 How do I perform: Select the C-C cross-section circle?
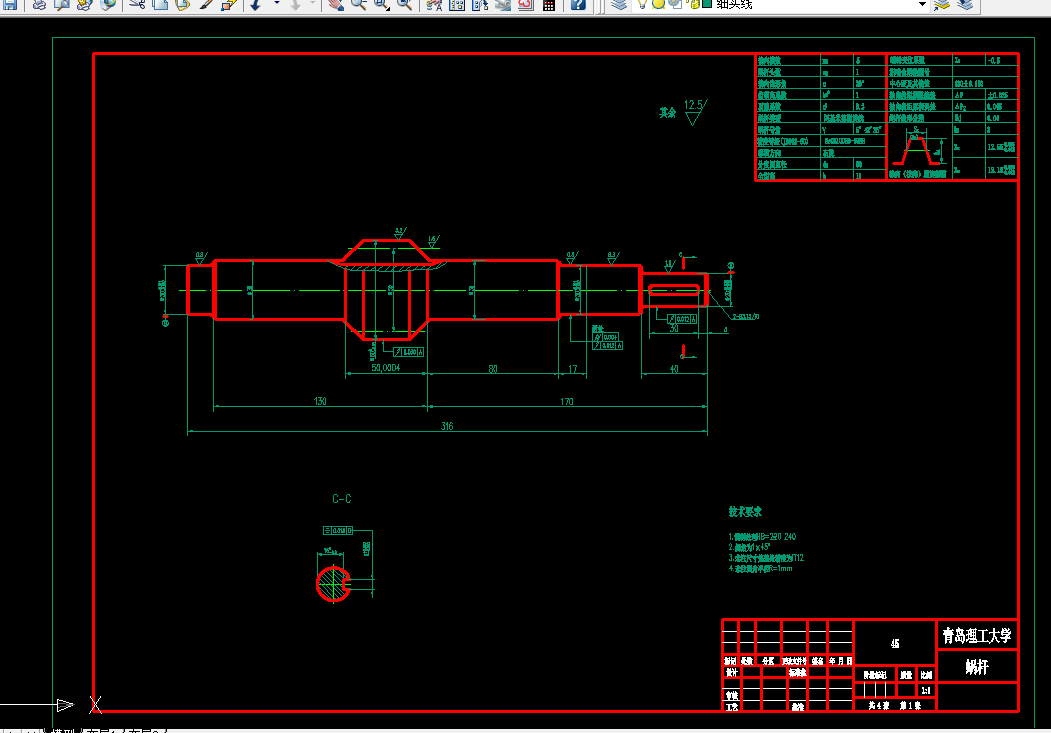click(x=333, y=584)
